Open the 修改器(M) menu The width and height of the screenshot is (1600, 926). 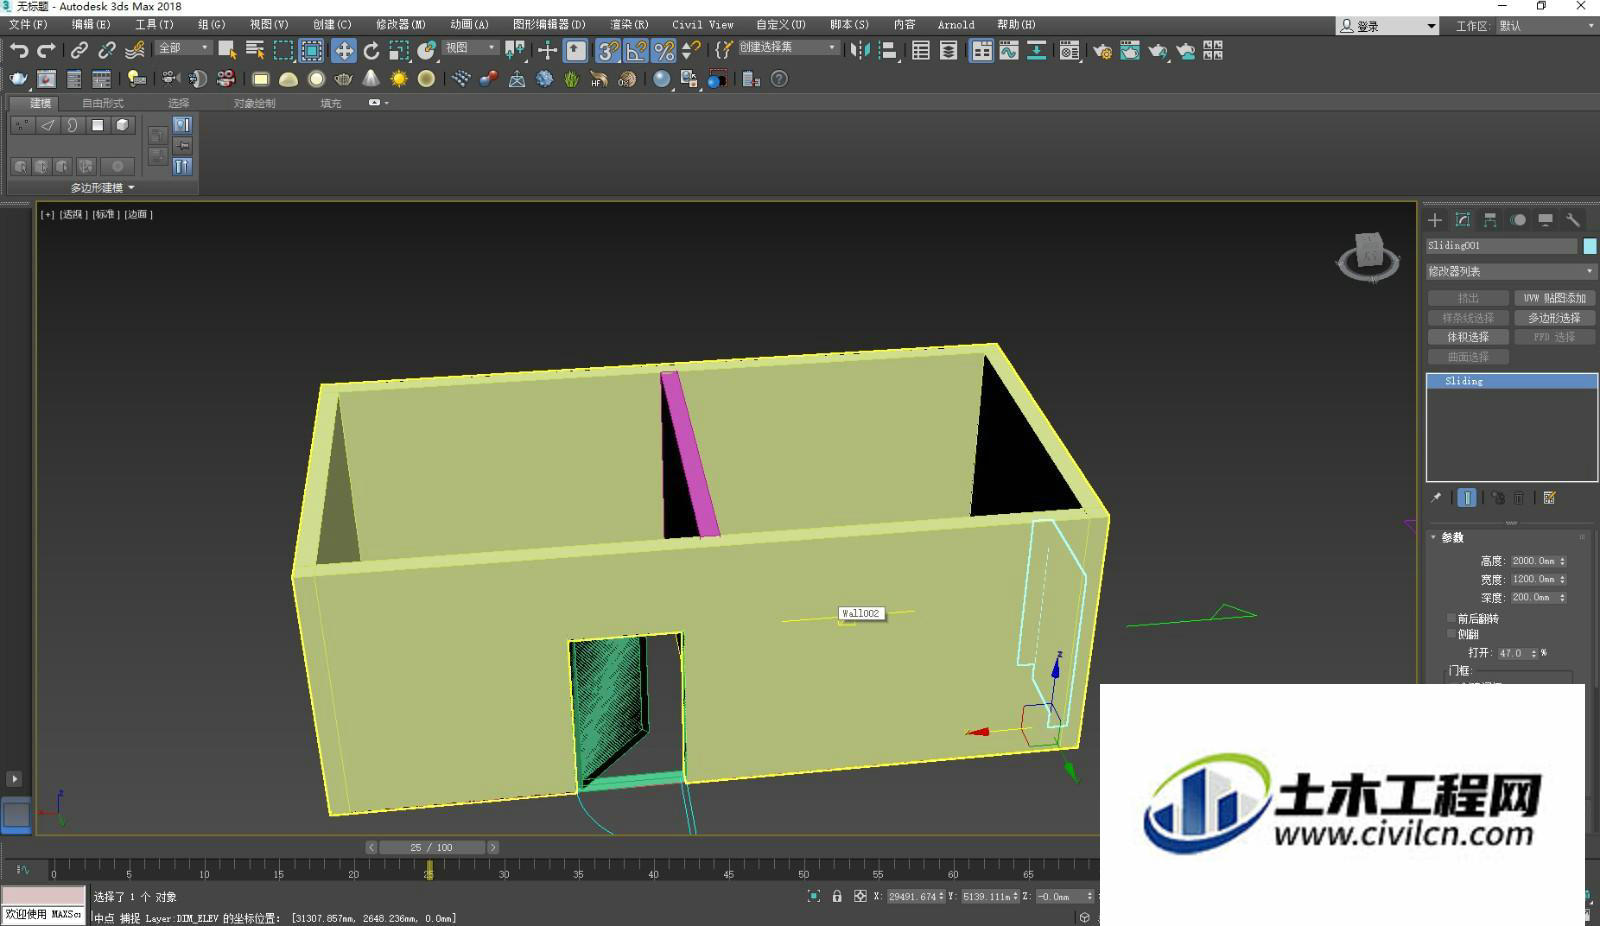401,25
